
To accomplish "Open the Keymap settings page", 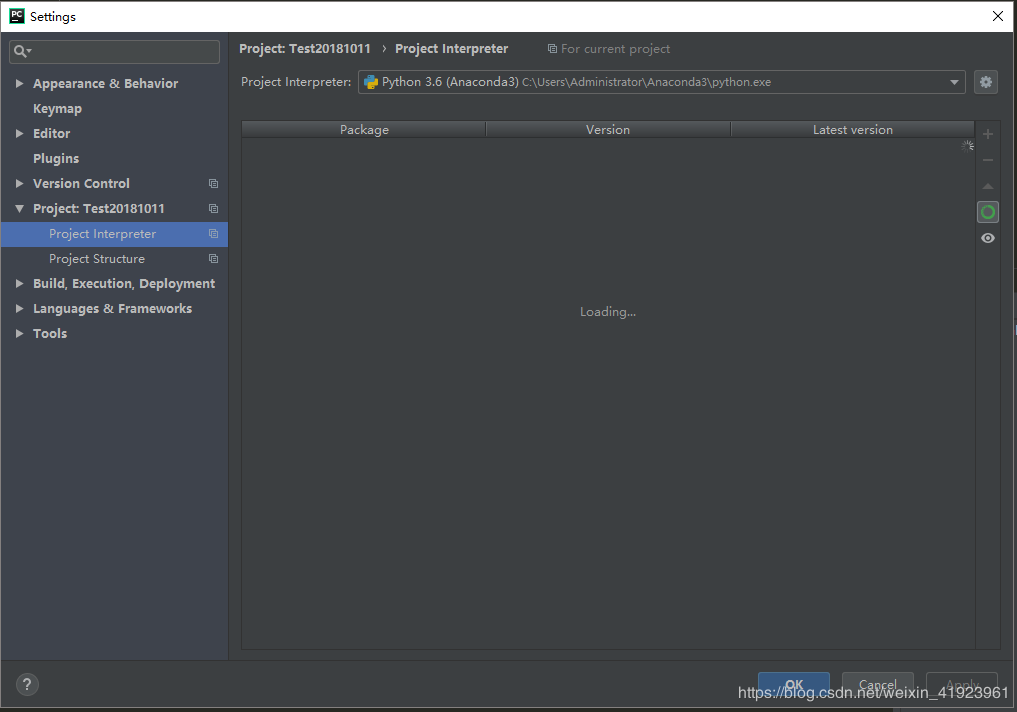I will tap(57, 109).
